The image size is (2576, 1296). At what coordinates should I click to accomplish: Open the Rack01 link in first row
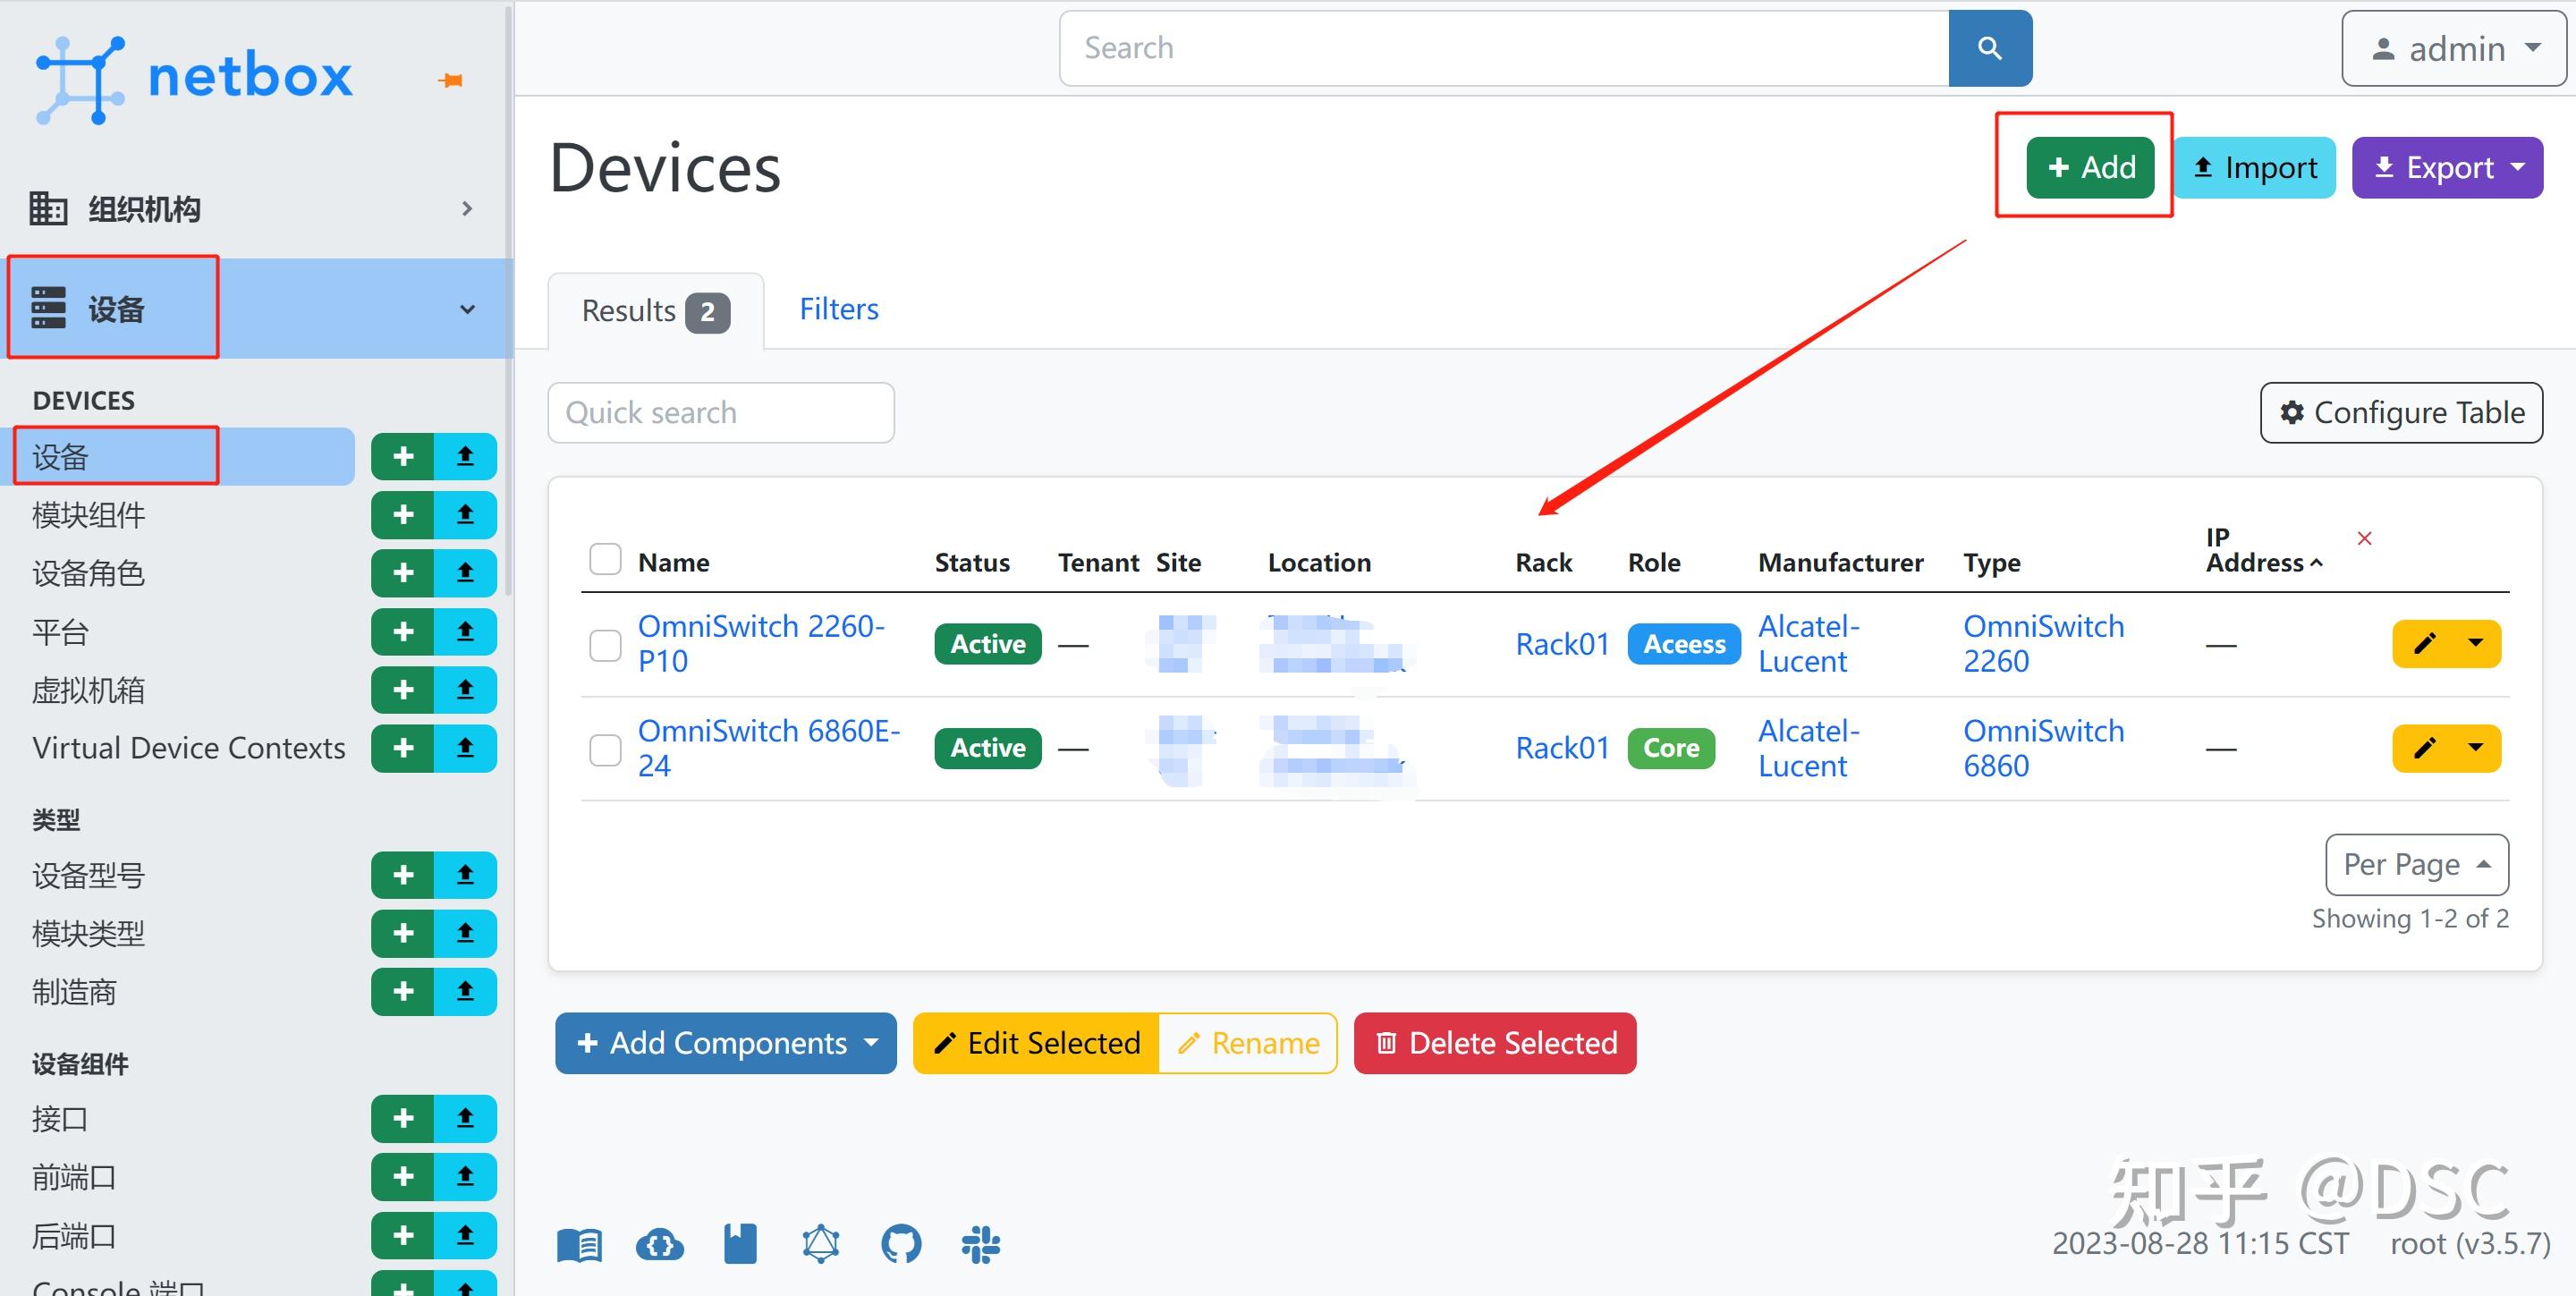1562,644
